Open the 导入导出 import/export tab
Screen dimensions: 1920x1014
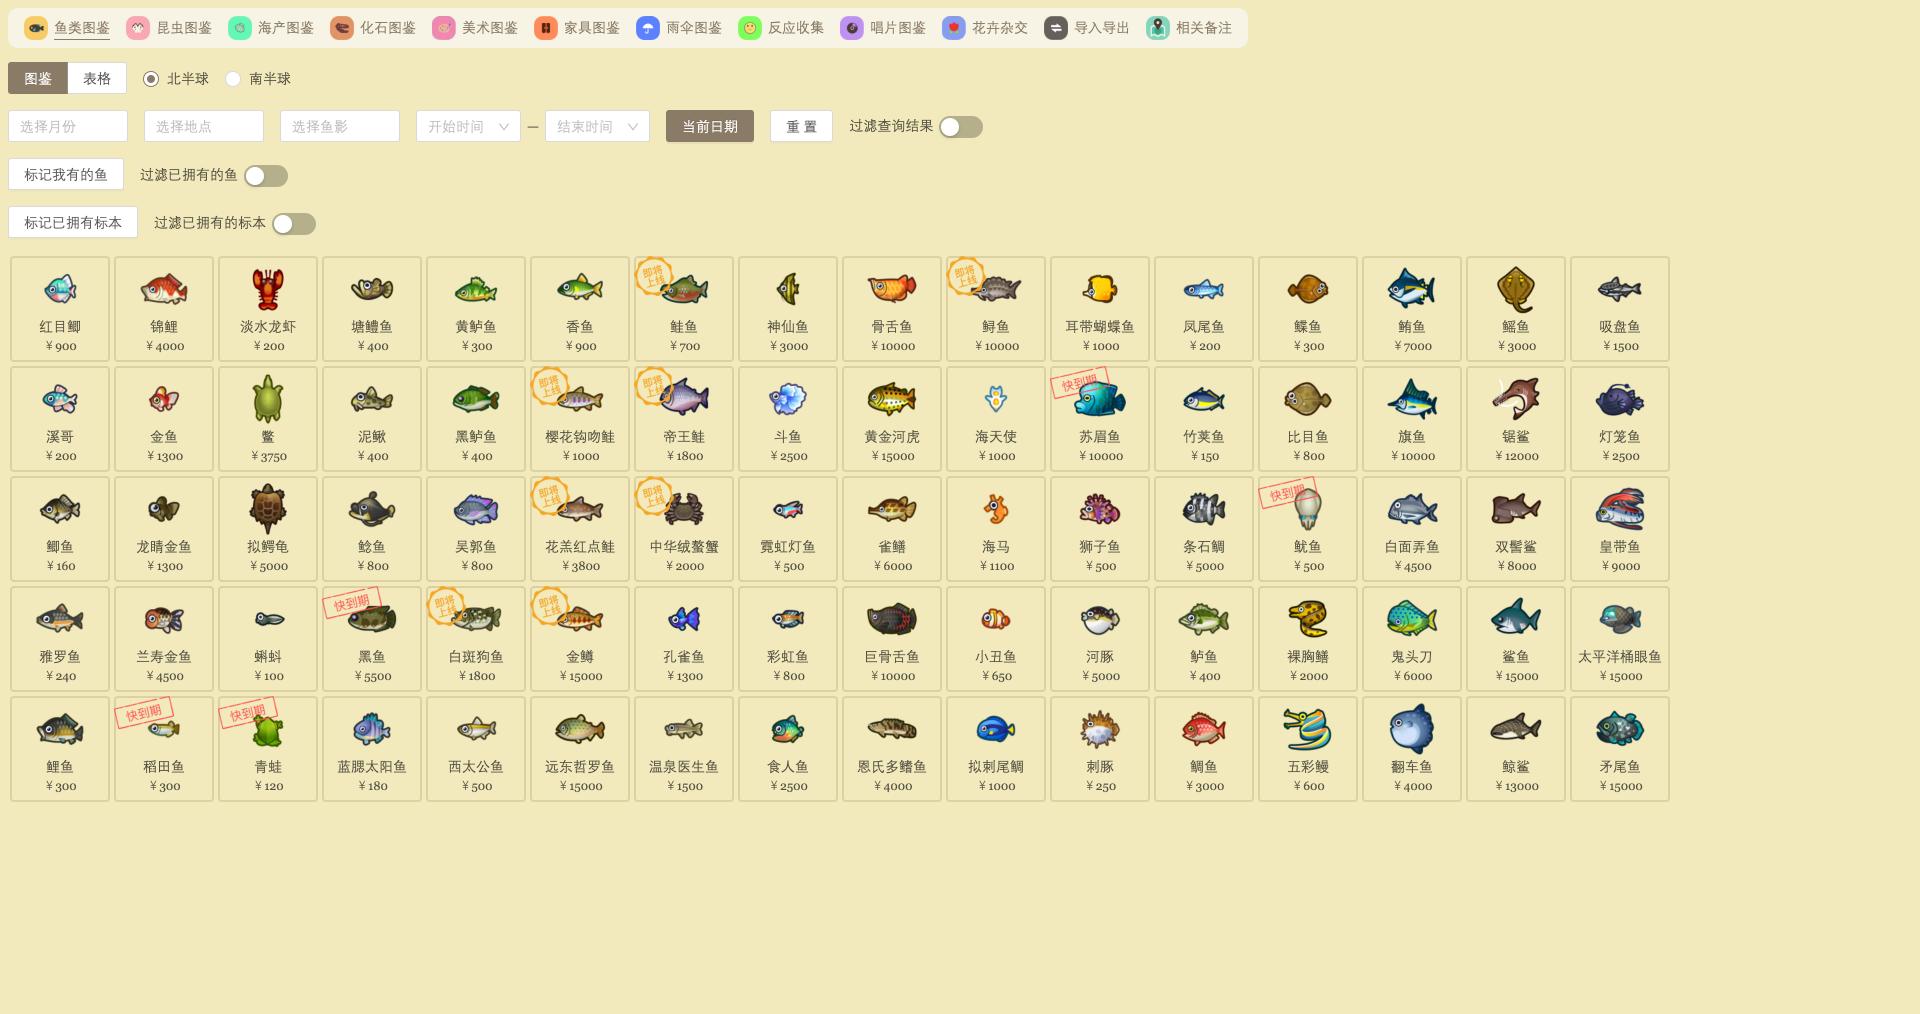[1087, 28]
